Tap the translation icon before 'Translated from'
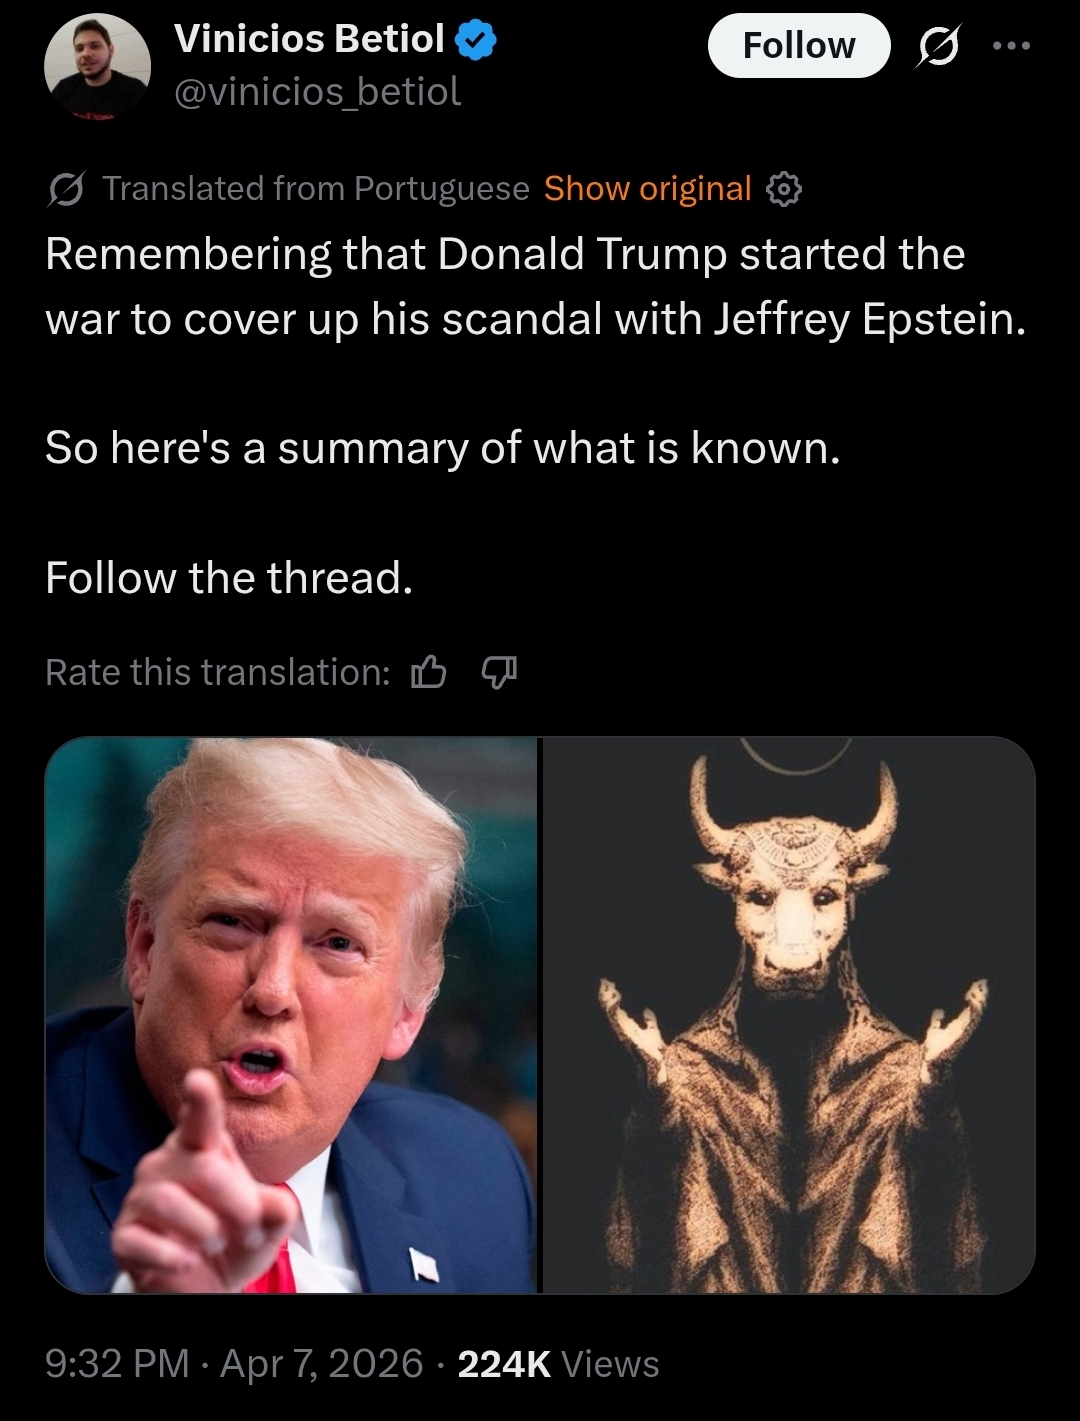1080x1421 pixels. click(66, 189)
